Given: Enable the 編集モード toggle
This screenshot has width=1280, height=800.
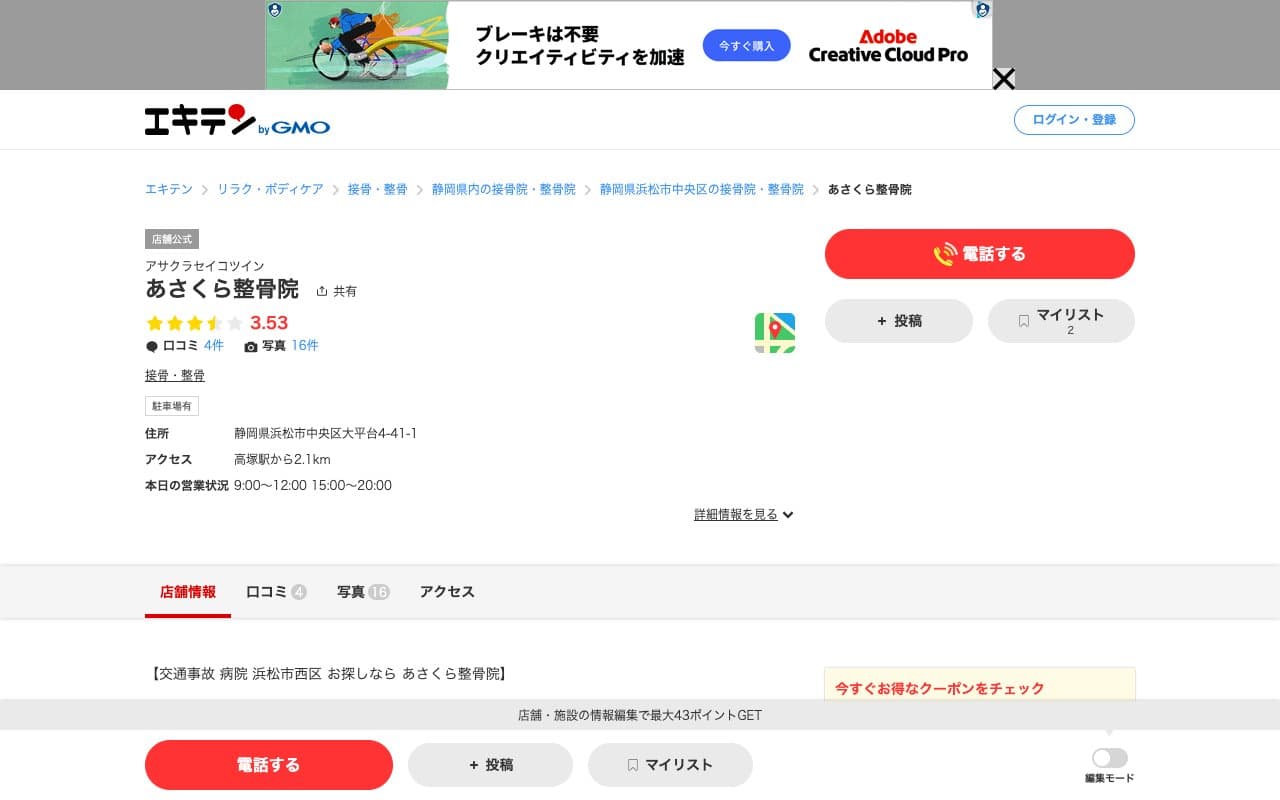Looking at the screenshot, I should click(x=1108, y=758).
